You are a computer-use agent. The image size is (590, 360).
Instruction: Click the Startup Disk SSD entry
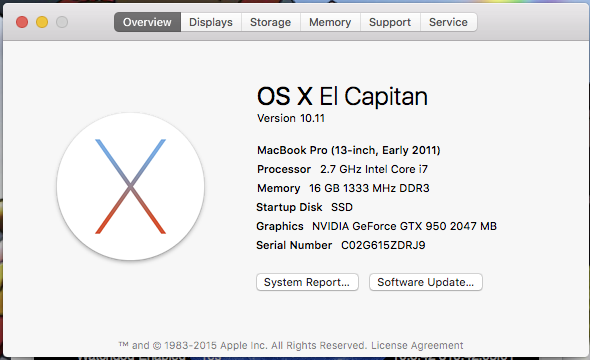tap(304, 207)
